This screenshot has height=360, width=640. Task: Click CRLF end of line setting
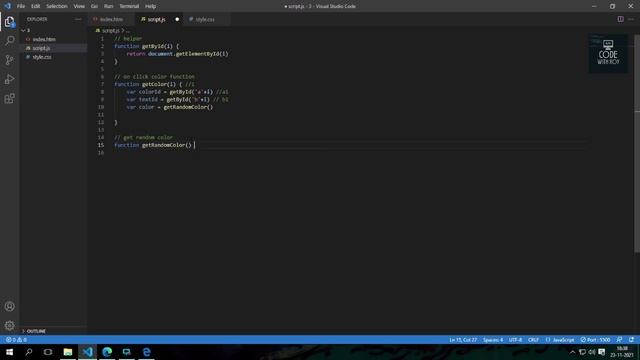coord(533,340)
